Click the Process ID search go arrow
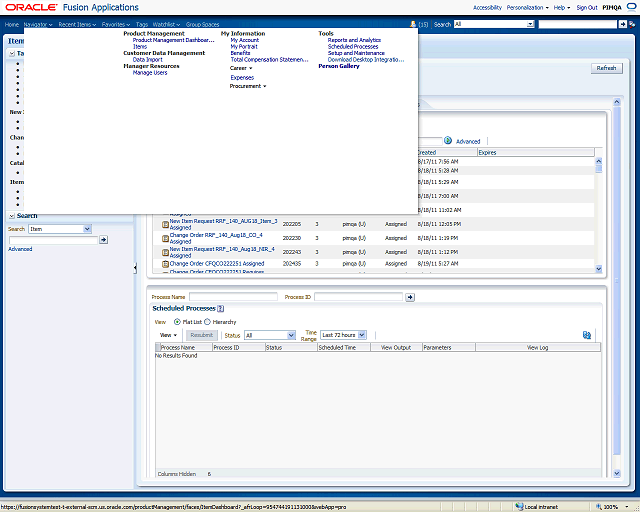 pos(409,297)
